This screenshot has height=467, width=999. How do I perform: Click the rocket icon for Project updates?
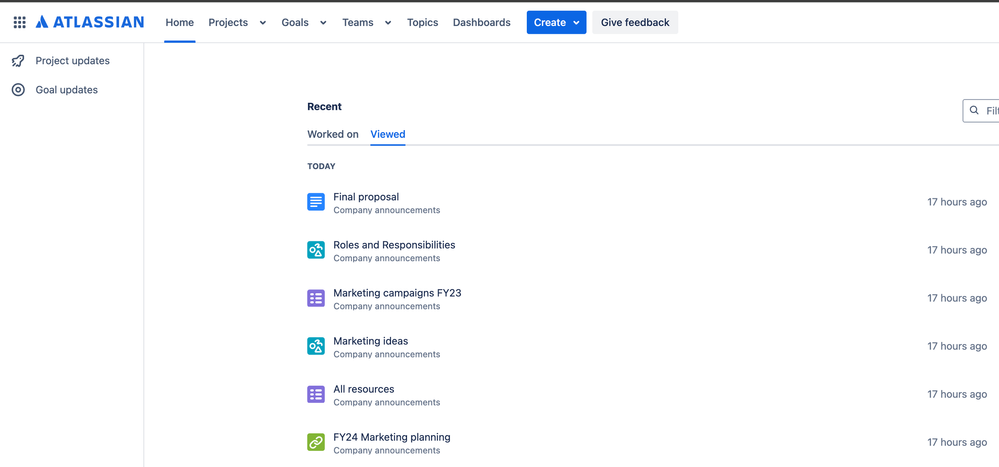[18, 61]
